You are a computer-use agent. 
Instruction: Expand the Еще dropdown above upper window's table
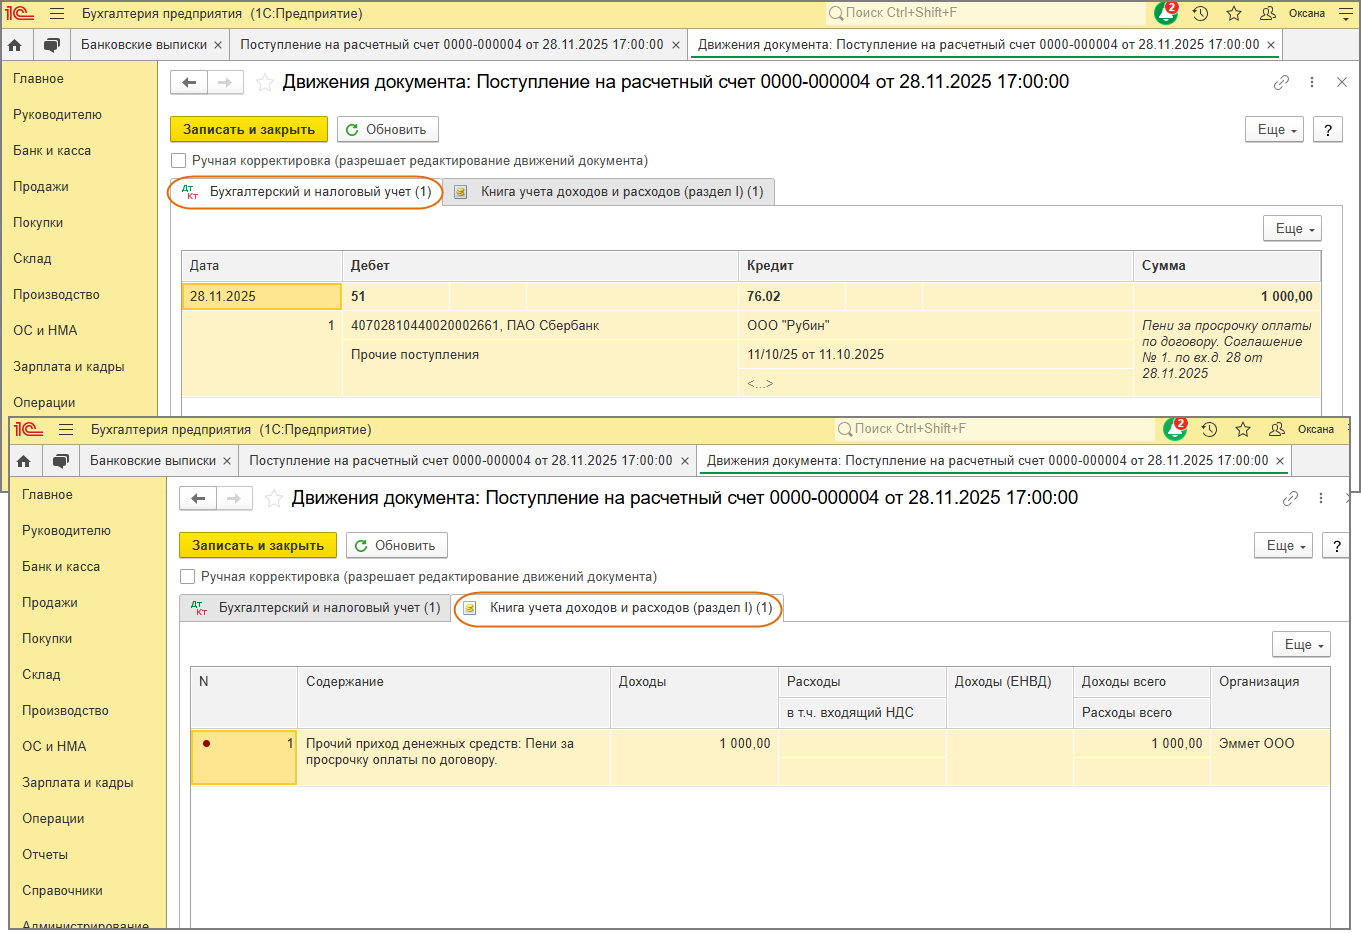pos(1292,229)
